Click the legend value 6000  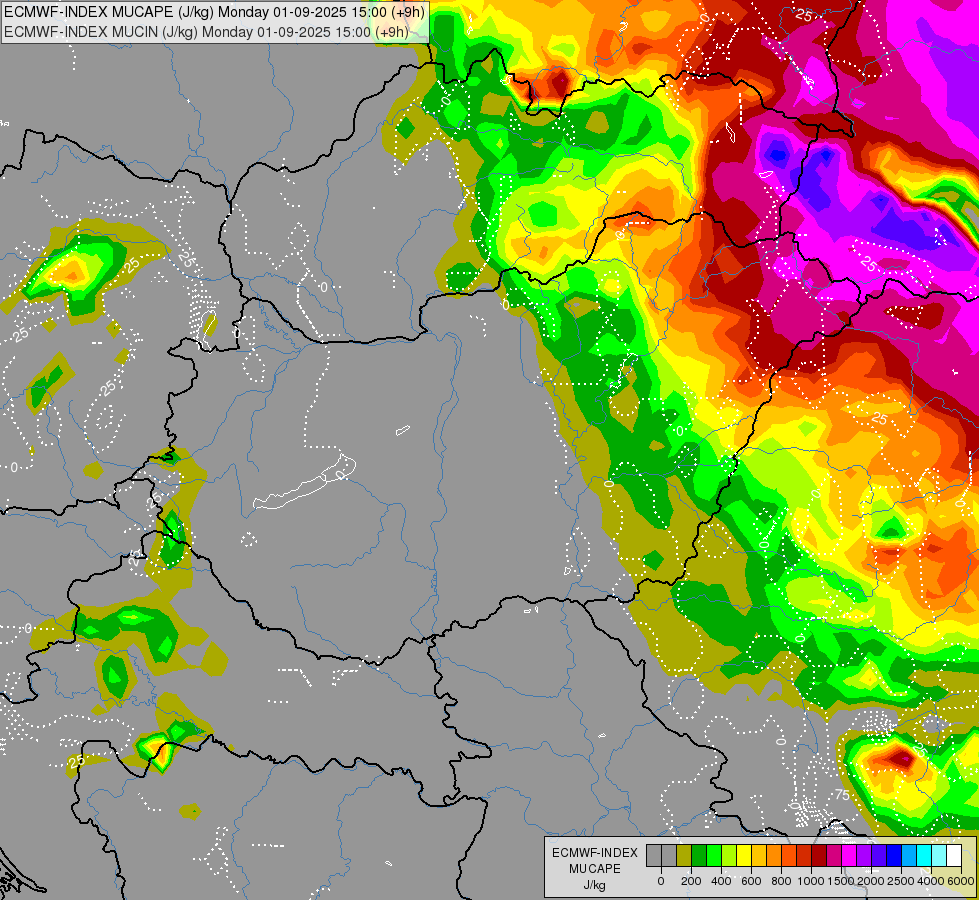pyautogui.click(x=961, y=881)
